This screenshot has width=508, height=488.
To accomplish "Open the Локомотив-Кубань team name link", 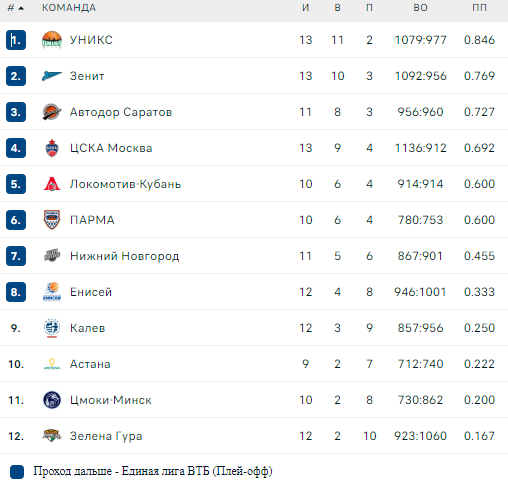I will click(x=125, y=184).
